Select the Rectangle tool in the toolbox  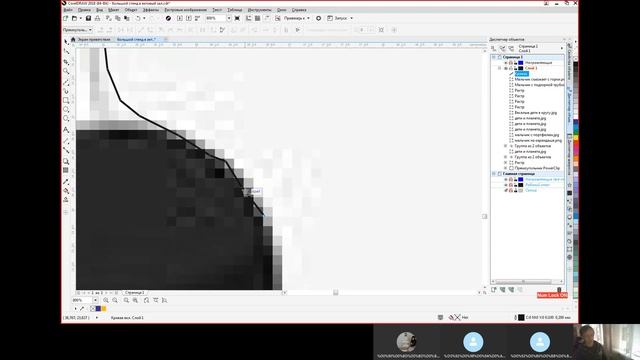[x=66, y=100]
